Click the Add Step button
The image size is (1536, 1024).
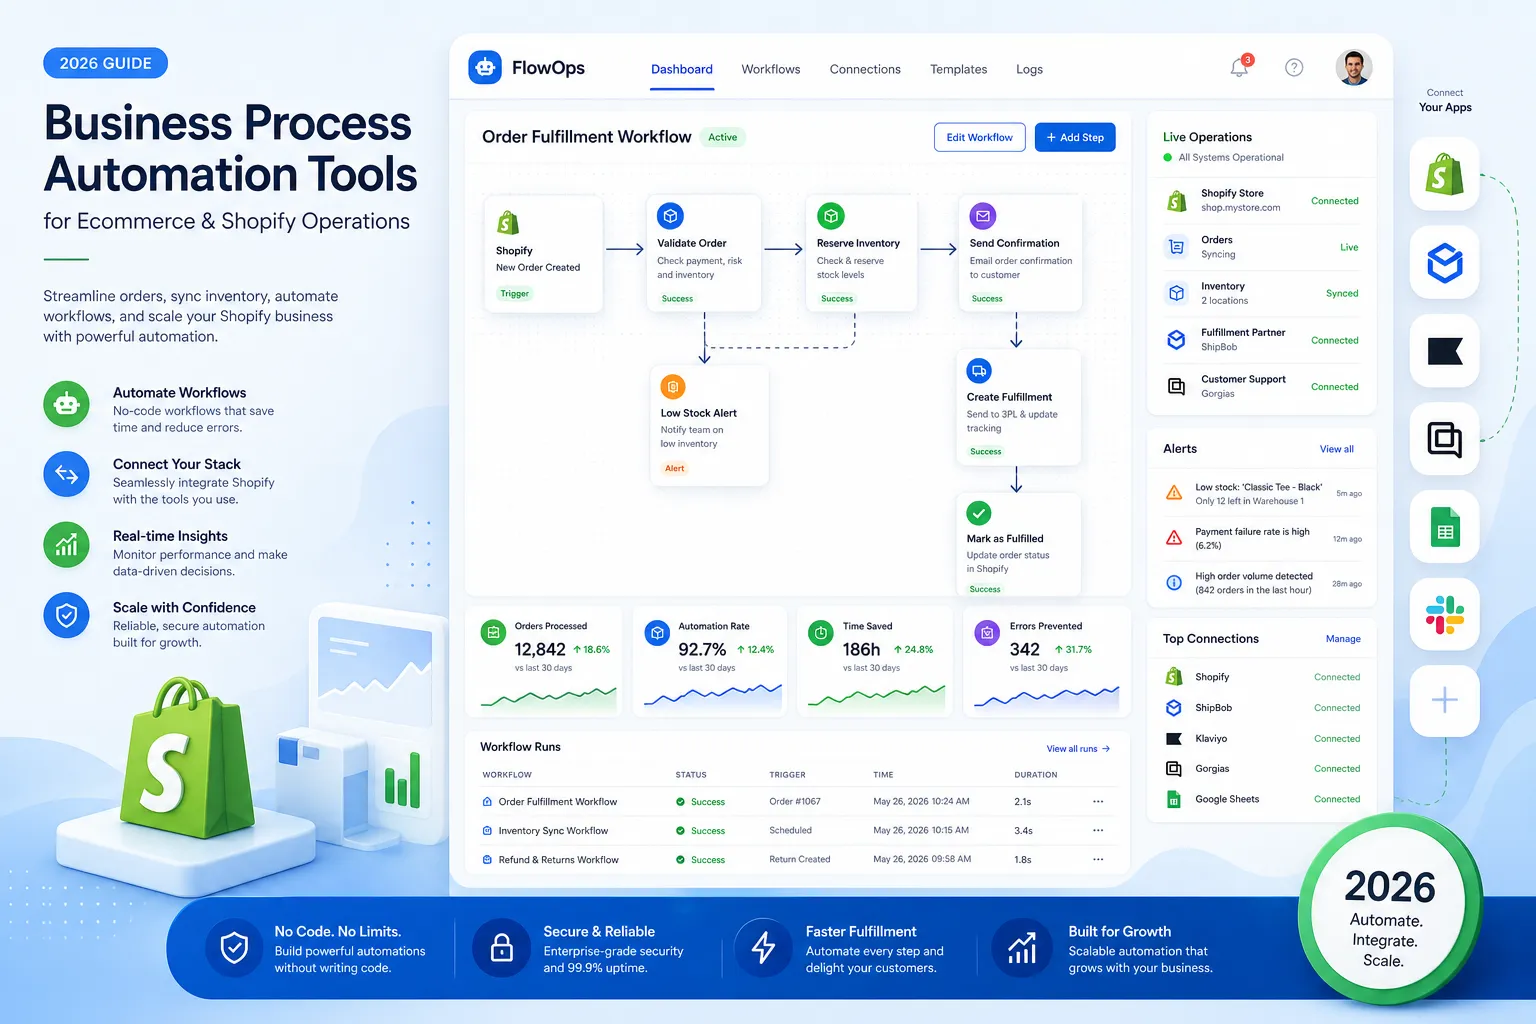(x=1075, y=137)
